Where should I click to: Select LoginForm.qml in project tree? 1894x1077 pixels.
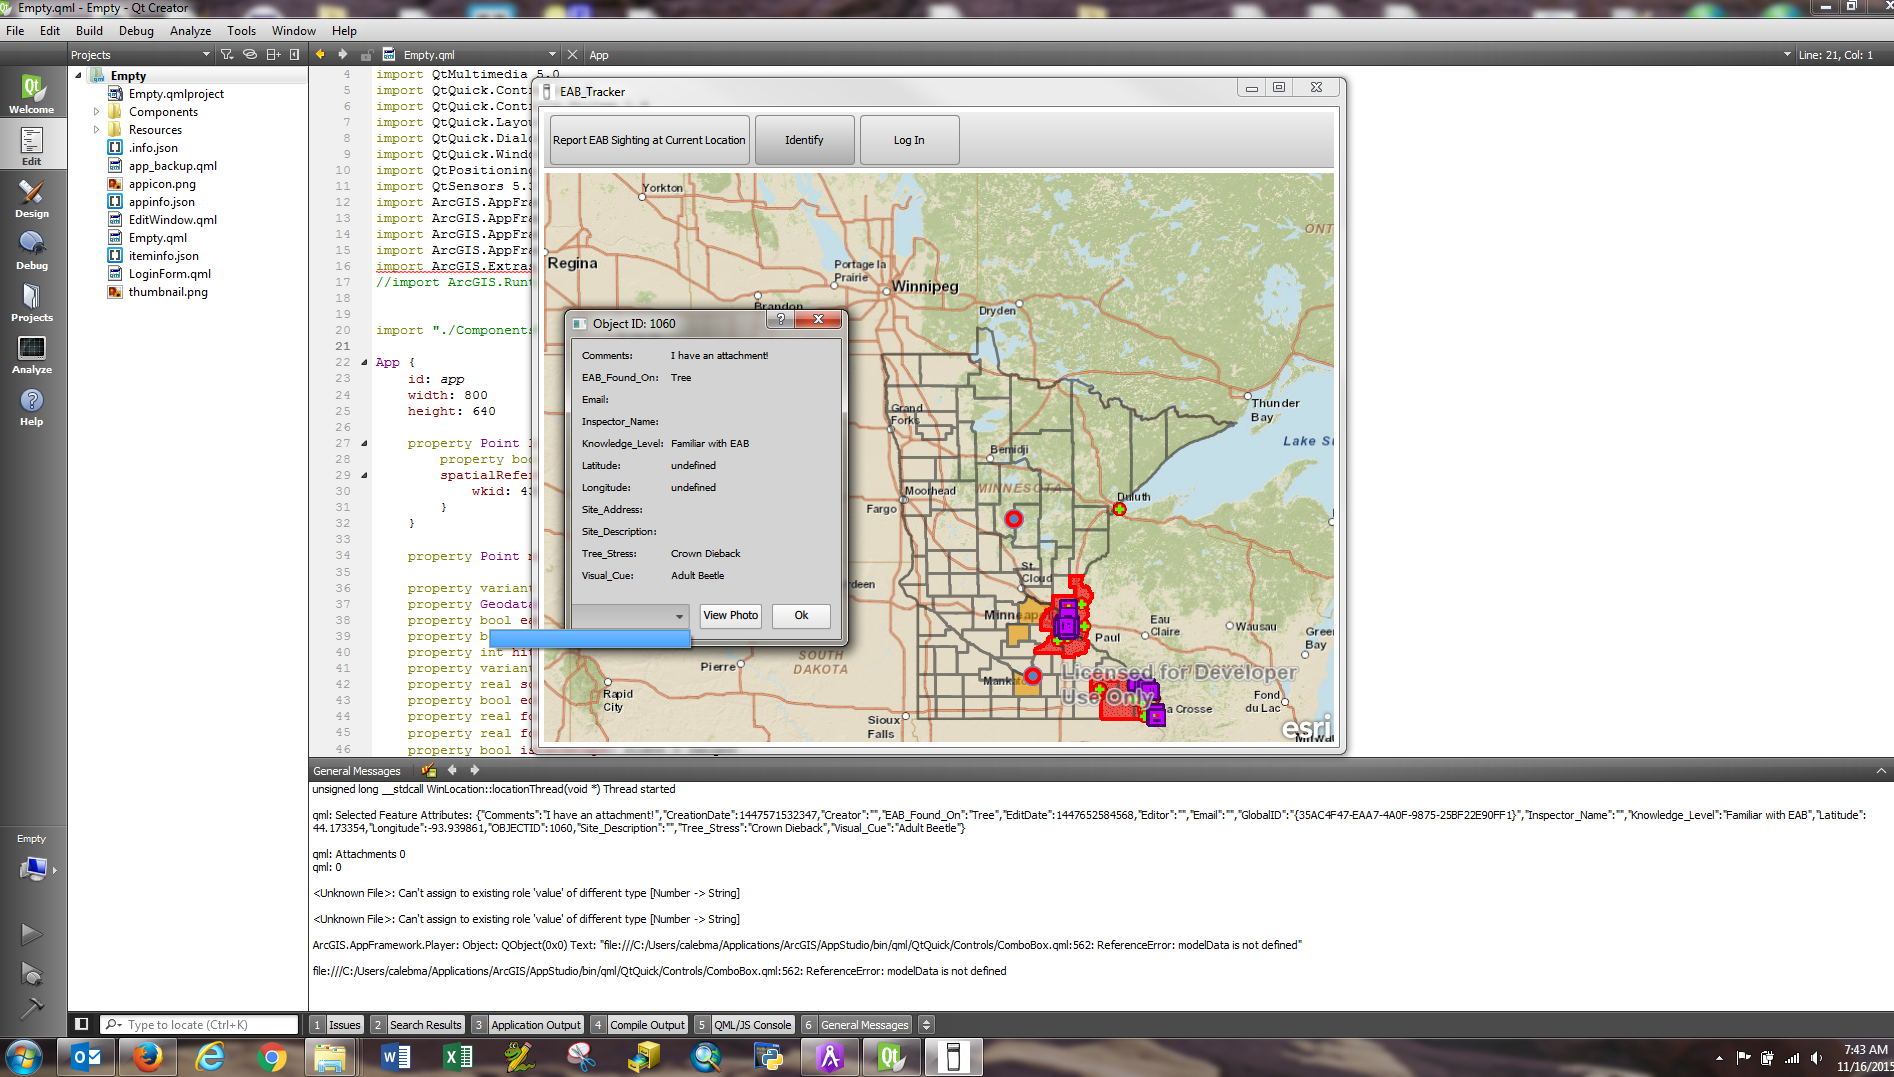point(170,274)
